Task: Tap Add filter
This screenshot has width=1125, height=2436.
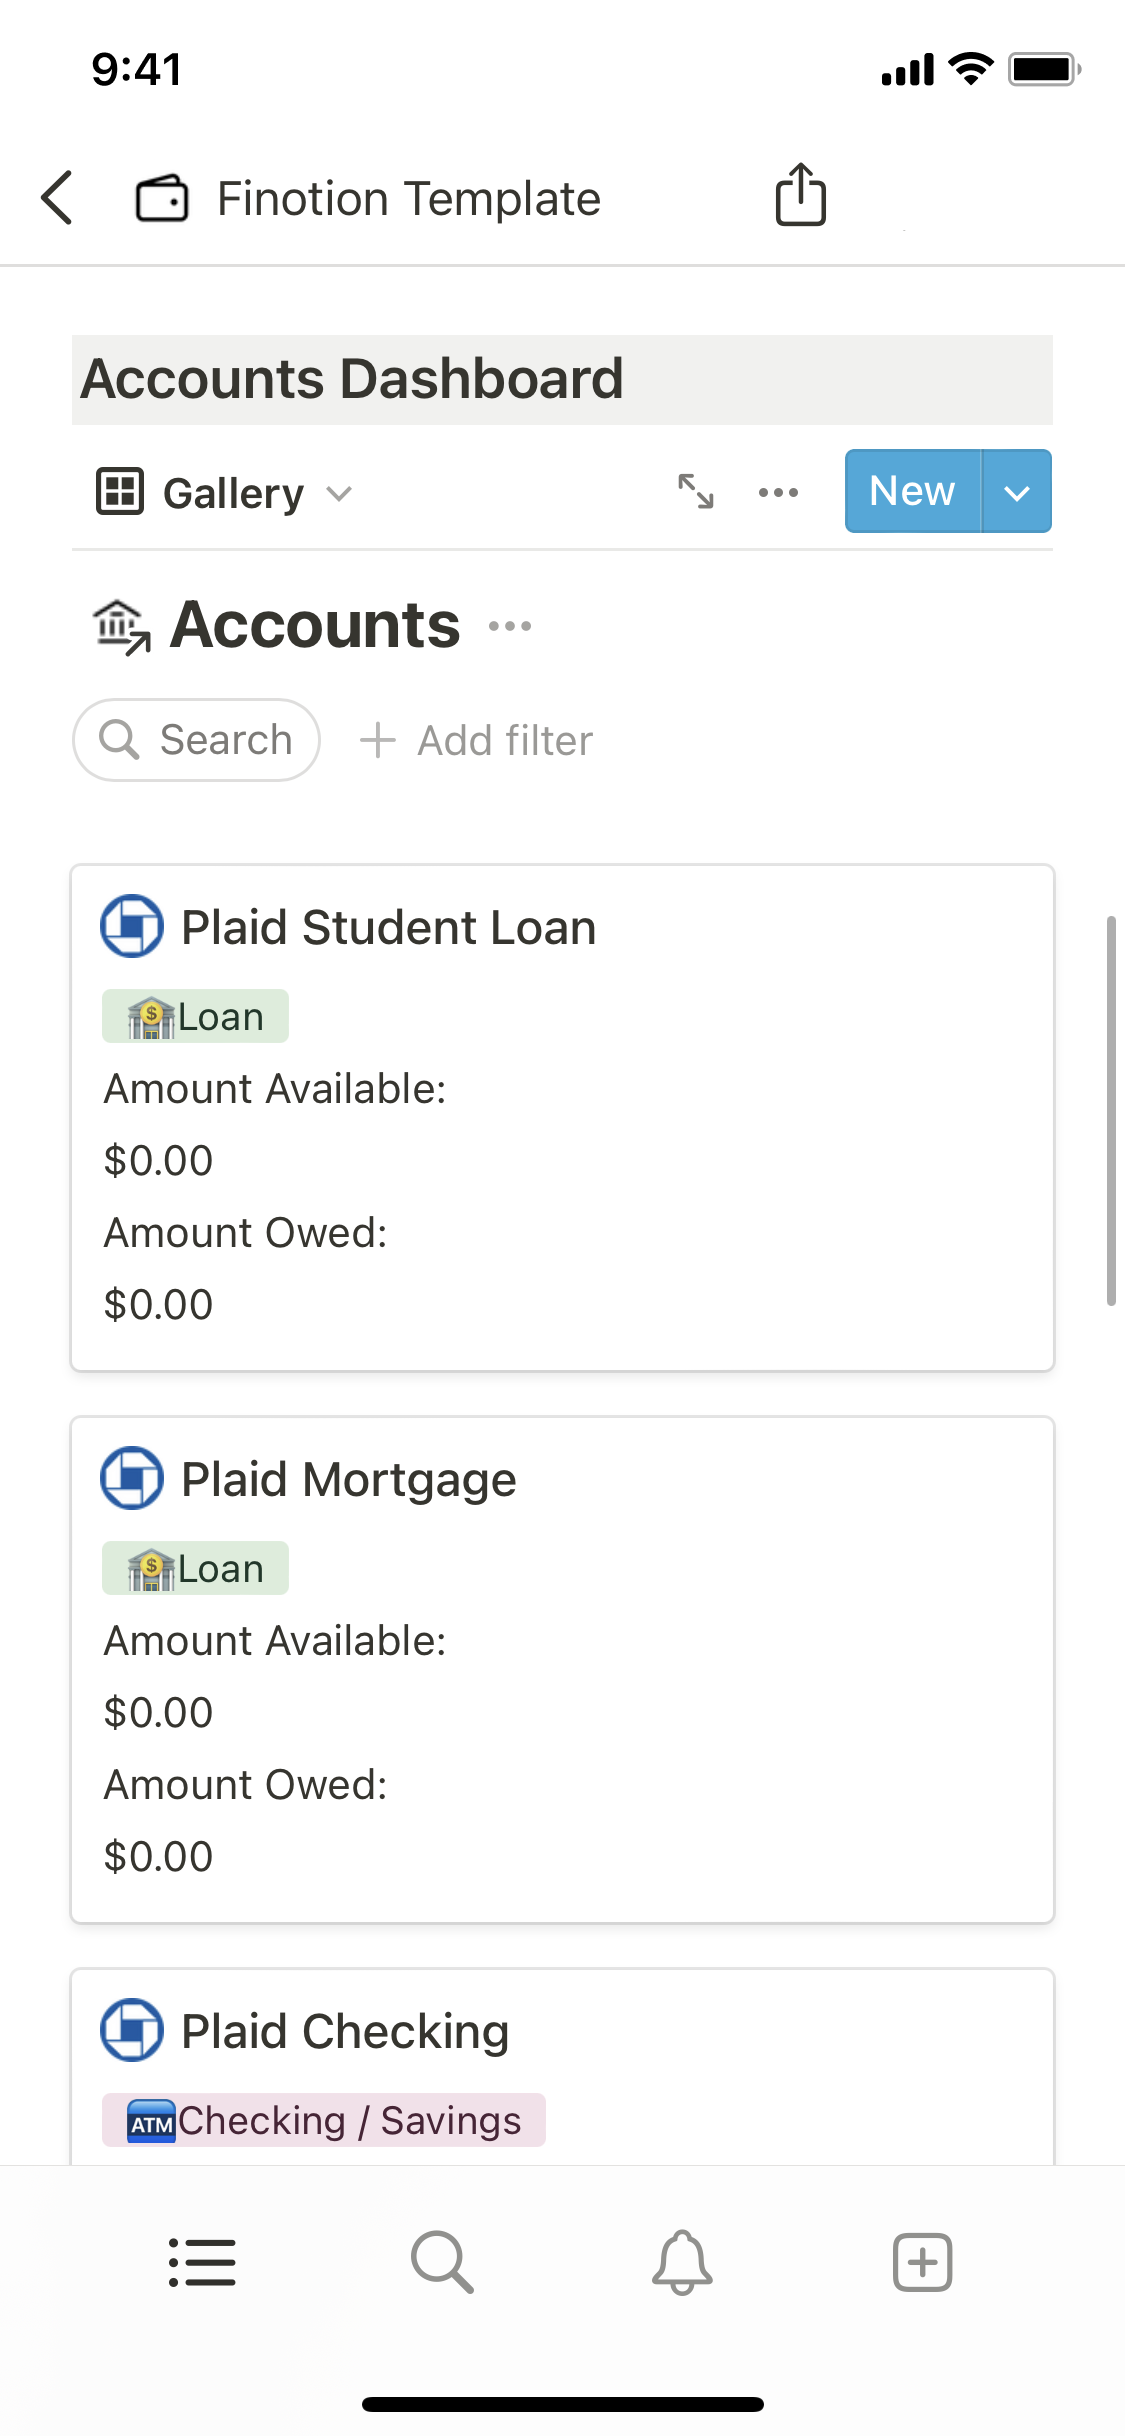Action: [x=477, y=741]
